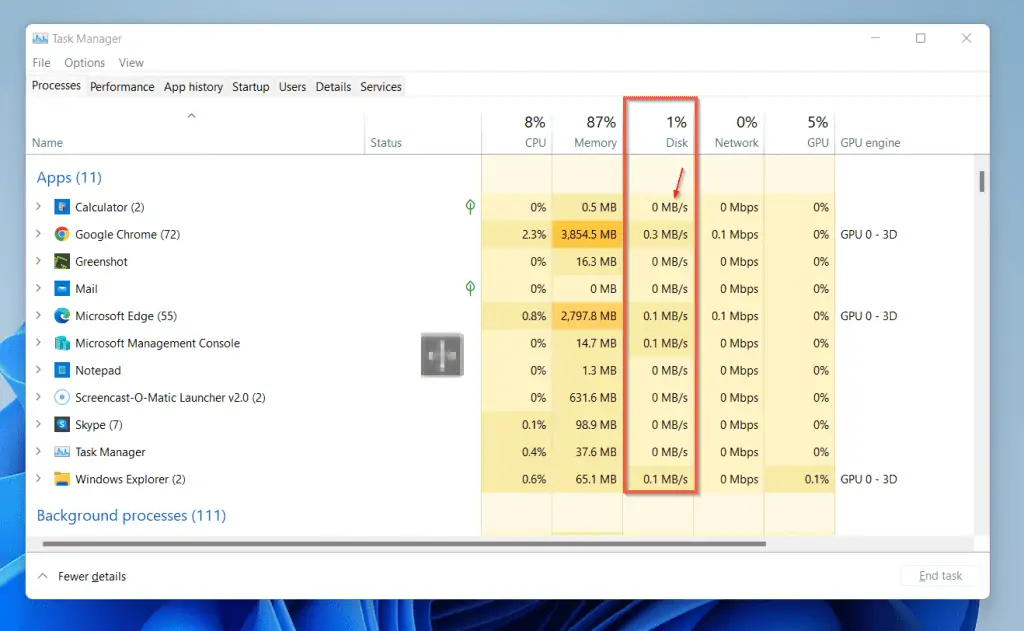
Task: Click the Microsoft Management Console icon
Action: pos(61,343)
